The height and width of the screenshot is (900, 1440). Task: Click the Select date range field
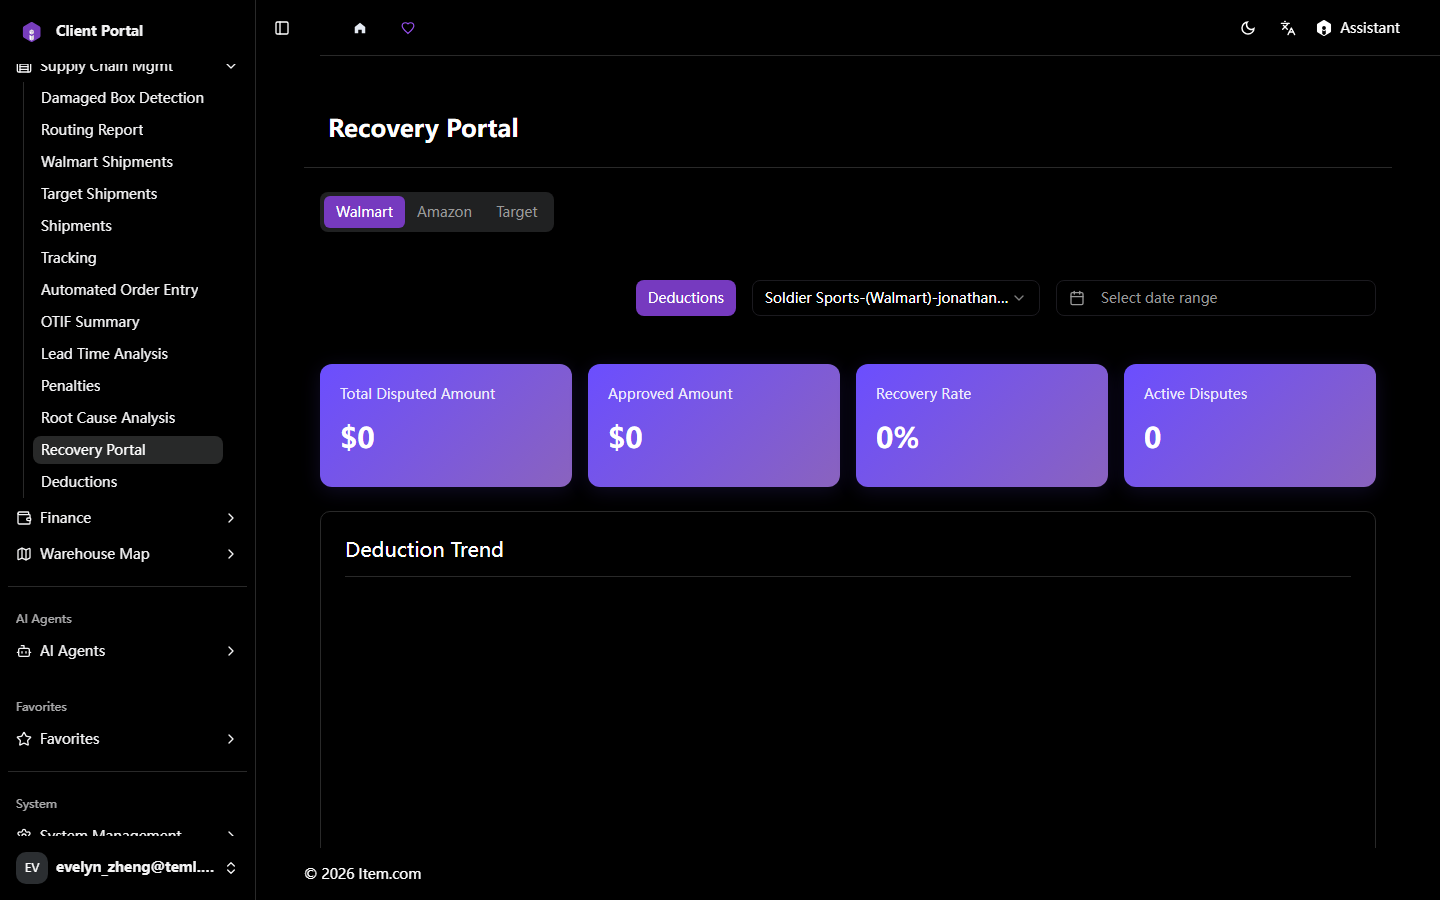point(1216,298)
